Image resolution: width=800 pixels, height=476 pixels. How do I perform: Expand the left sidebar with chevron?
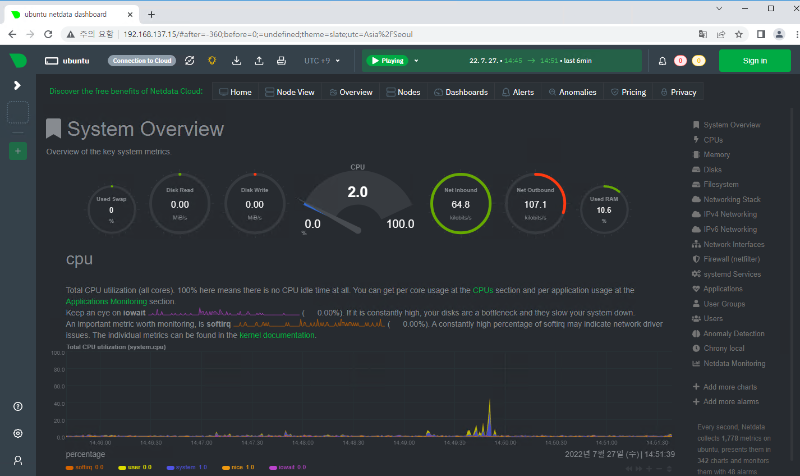[x=17, y=85]
